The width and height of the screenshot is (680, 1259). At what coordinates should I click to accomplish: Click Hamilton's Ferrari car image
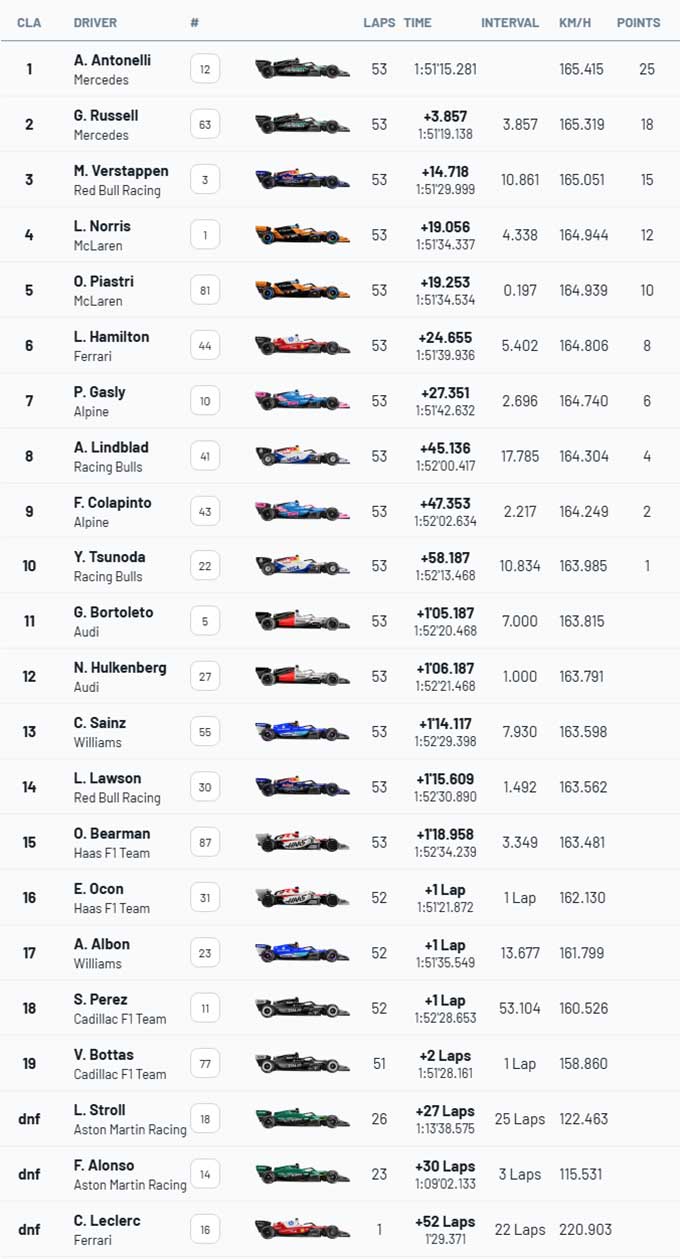(x=303, y=346)
